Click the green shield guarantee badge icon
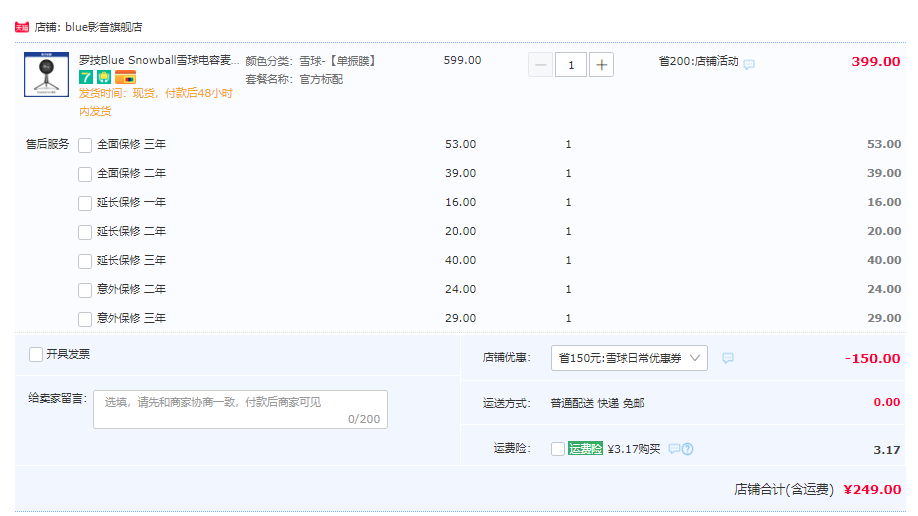Screen dimensions: 918x516 click(x=104, y=77)
